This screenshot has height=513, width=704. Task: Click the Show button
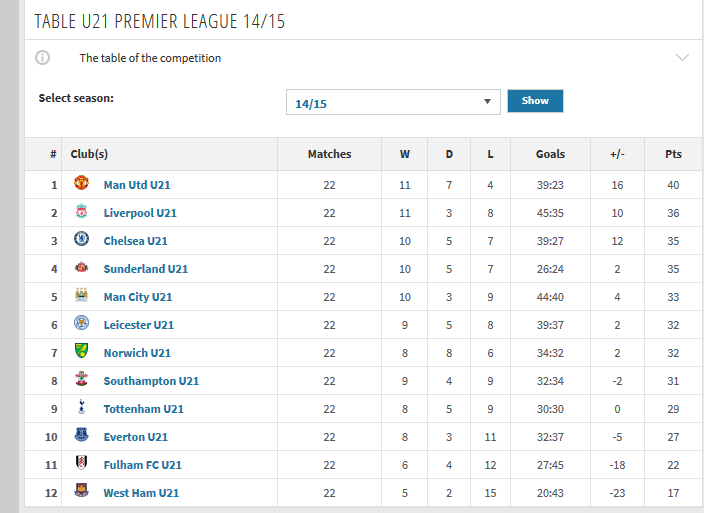535,101
